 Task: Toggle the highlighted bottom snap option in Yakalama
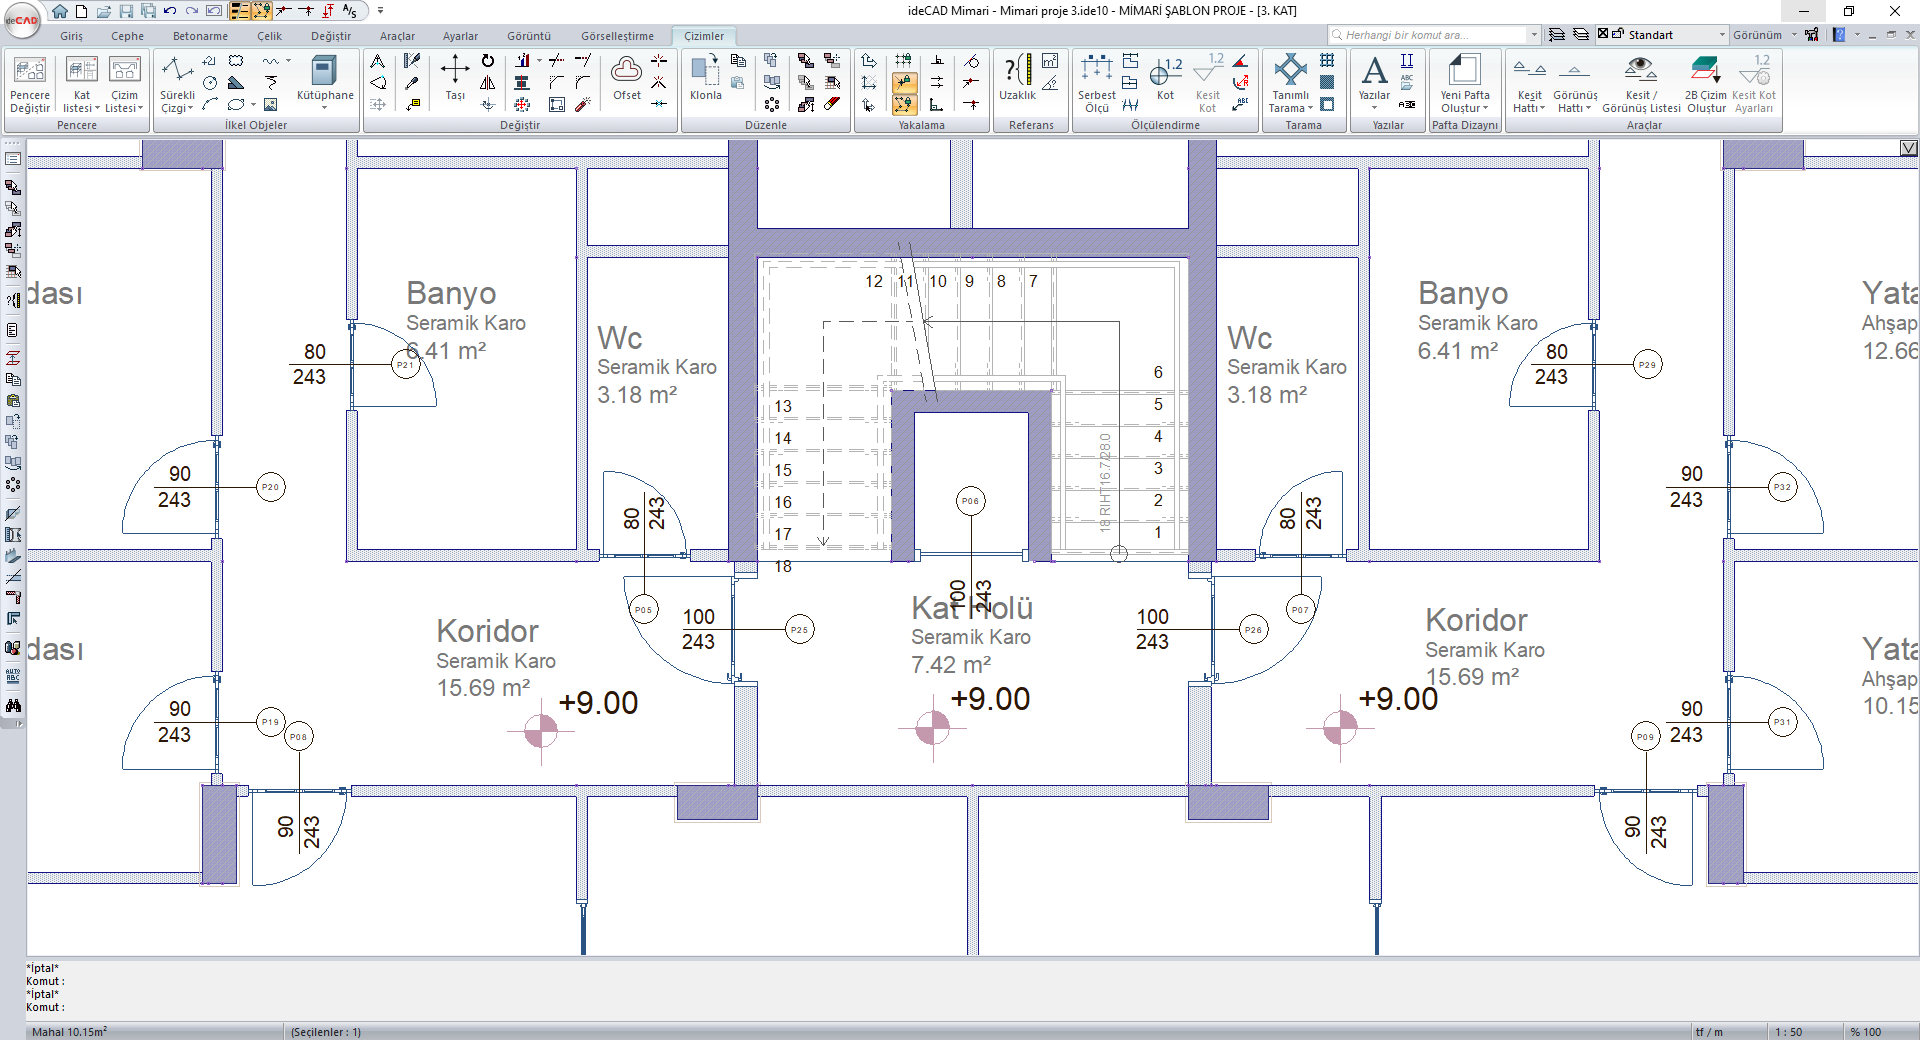904,104
